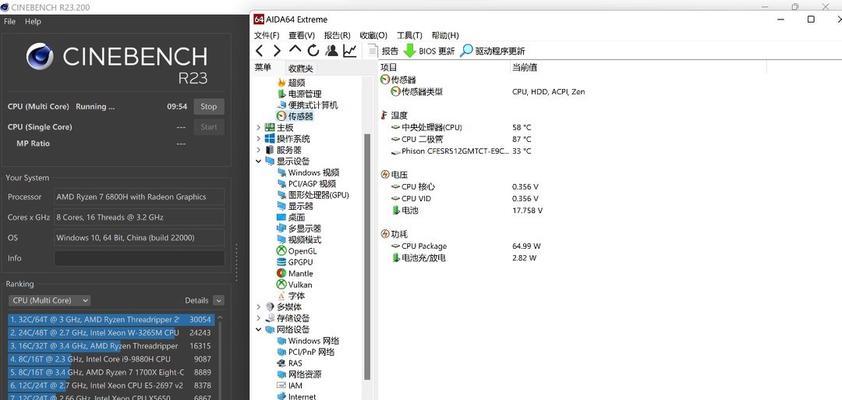Open Cinebench Help menu
842x400 pixels.
tap(33, 21)
